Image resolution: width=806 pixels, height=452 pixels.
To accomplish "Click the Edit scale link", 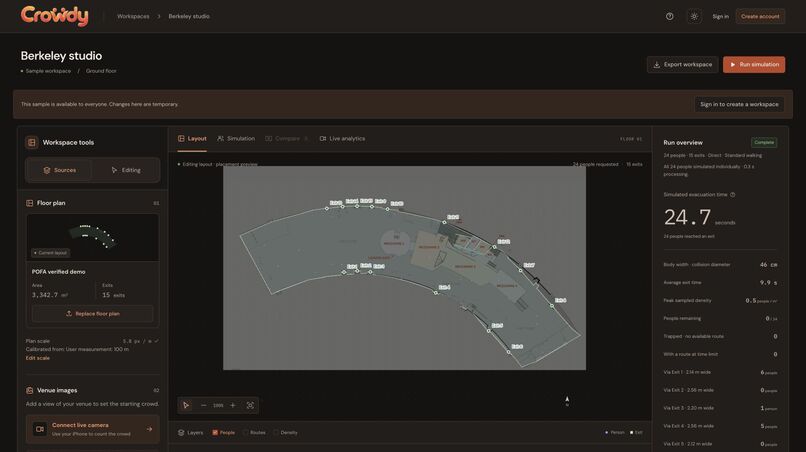I will (x=38, y=358).
